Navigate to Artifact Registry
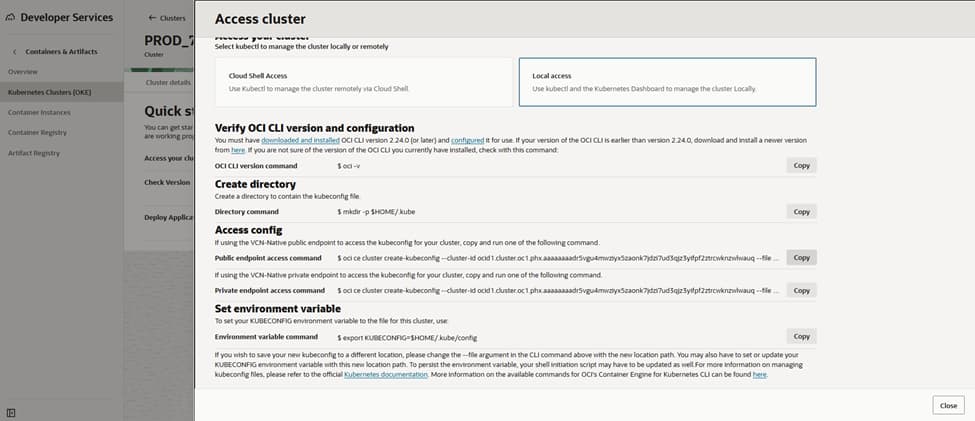Viewport: 975px width, 421px height. [x=34, y=153]
